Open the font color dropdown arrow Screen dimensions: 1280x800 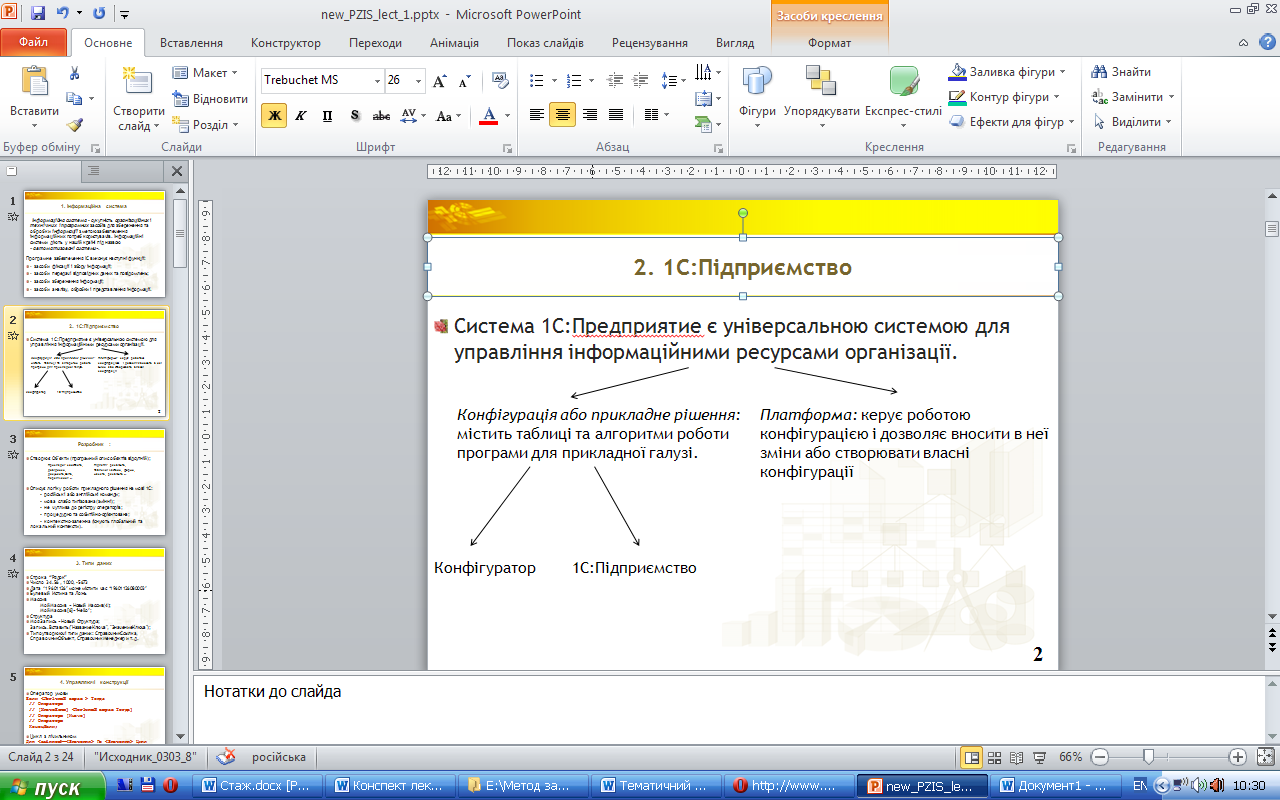point(507,116)
